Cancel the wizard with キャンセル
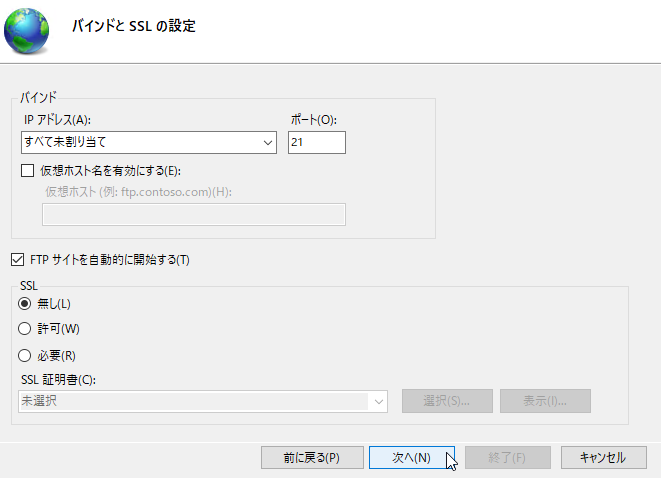 tap(603, 457)
